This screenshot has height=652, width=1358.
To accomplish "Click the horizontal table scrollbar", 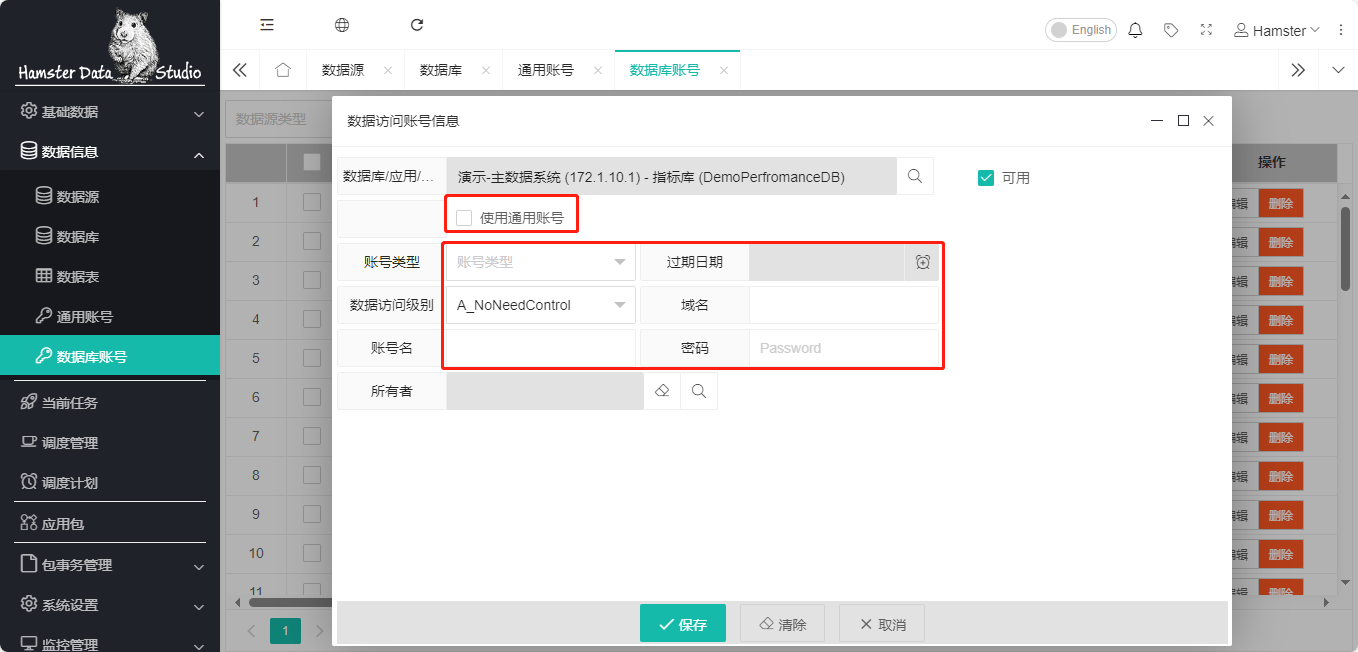I will click(290, 602).
